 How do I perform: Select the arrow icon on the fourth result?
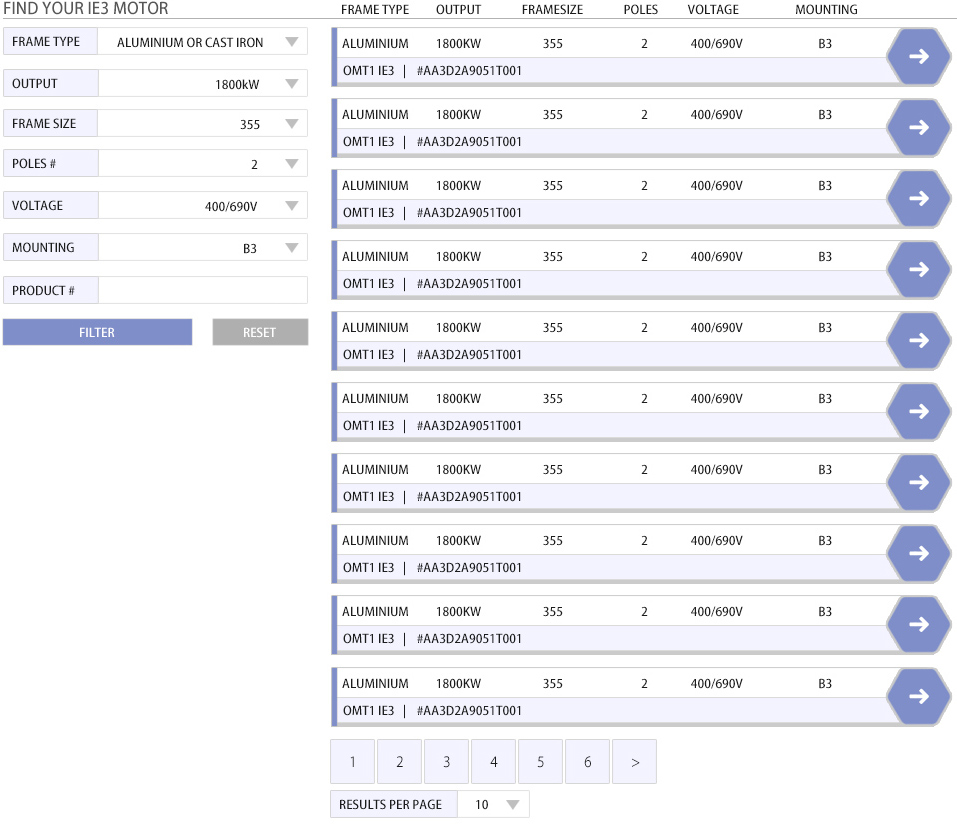tap(918, 269)
